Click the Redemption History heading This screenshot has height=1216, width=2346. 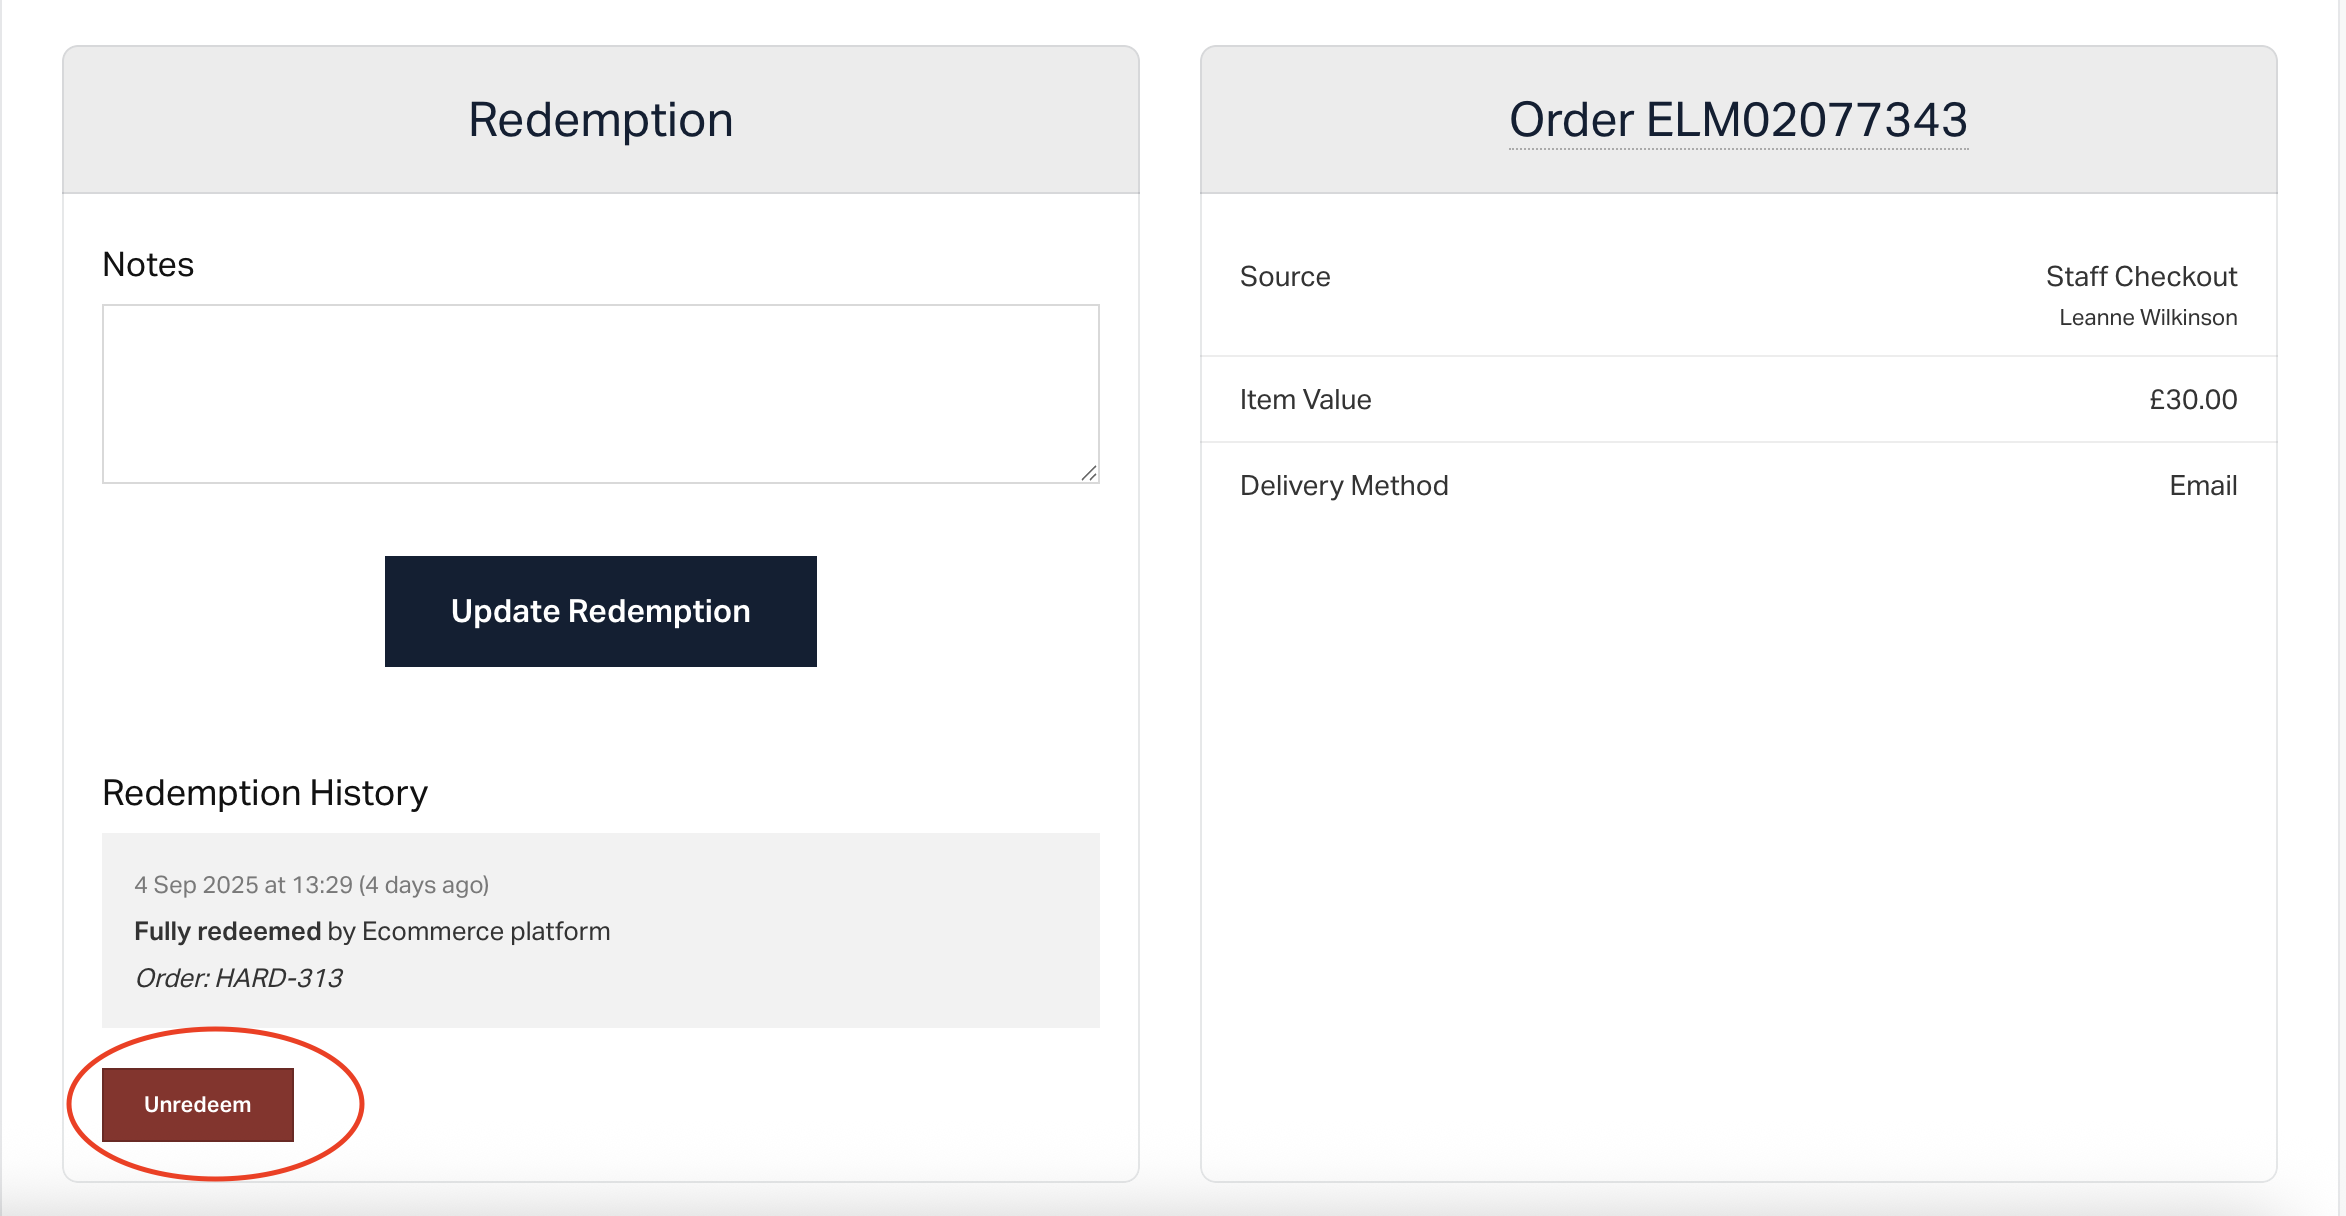265,793
